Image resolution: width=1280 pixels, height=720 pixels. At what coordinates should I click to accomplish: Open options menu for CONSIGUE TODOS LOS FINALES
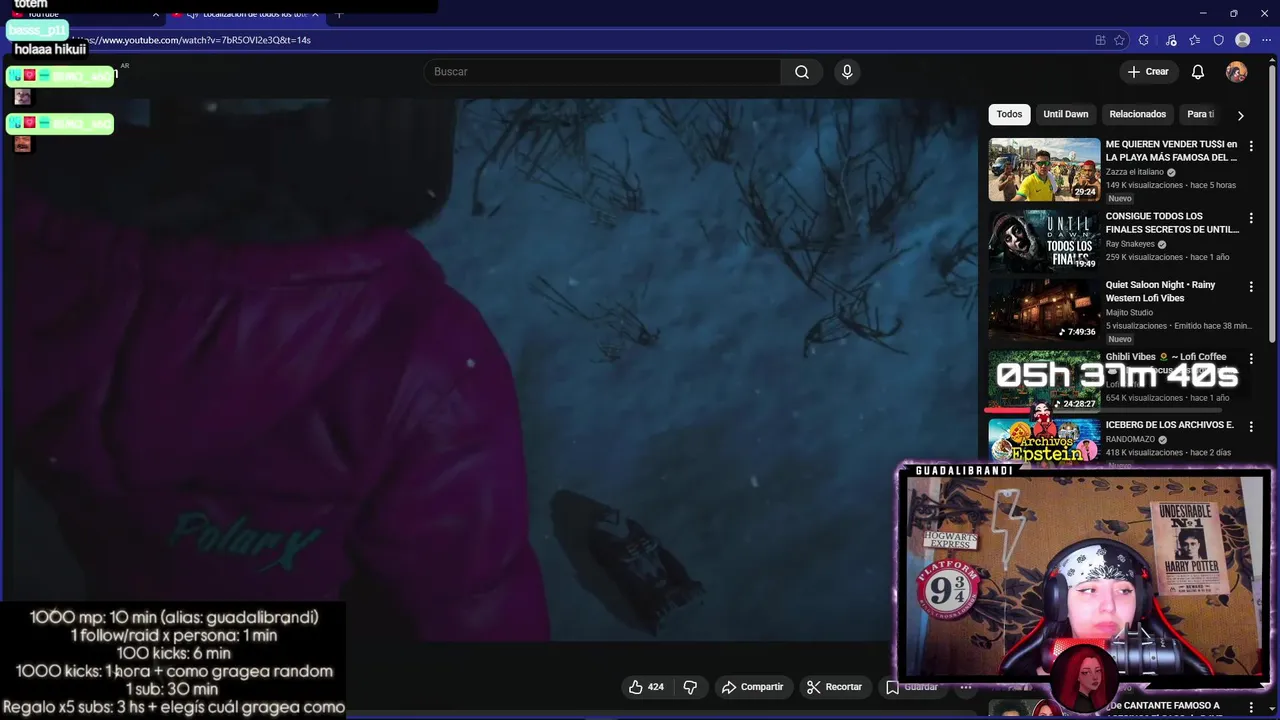(1251, 218)
